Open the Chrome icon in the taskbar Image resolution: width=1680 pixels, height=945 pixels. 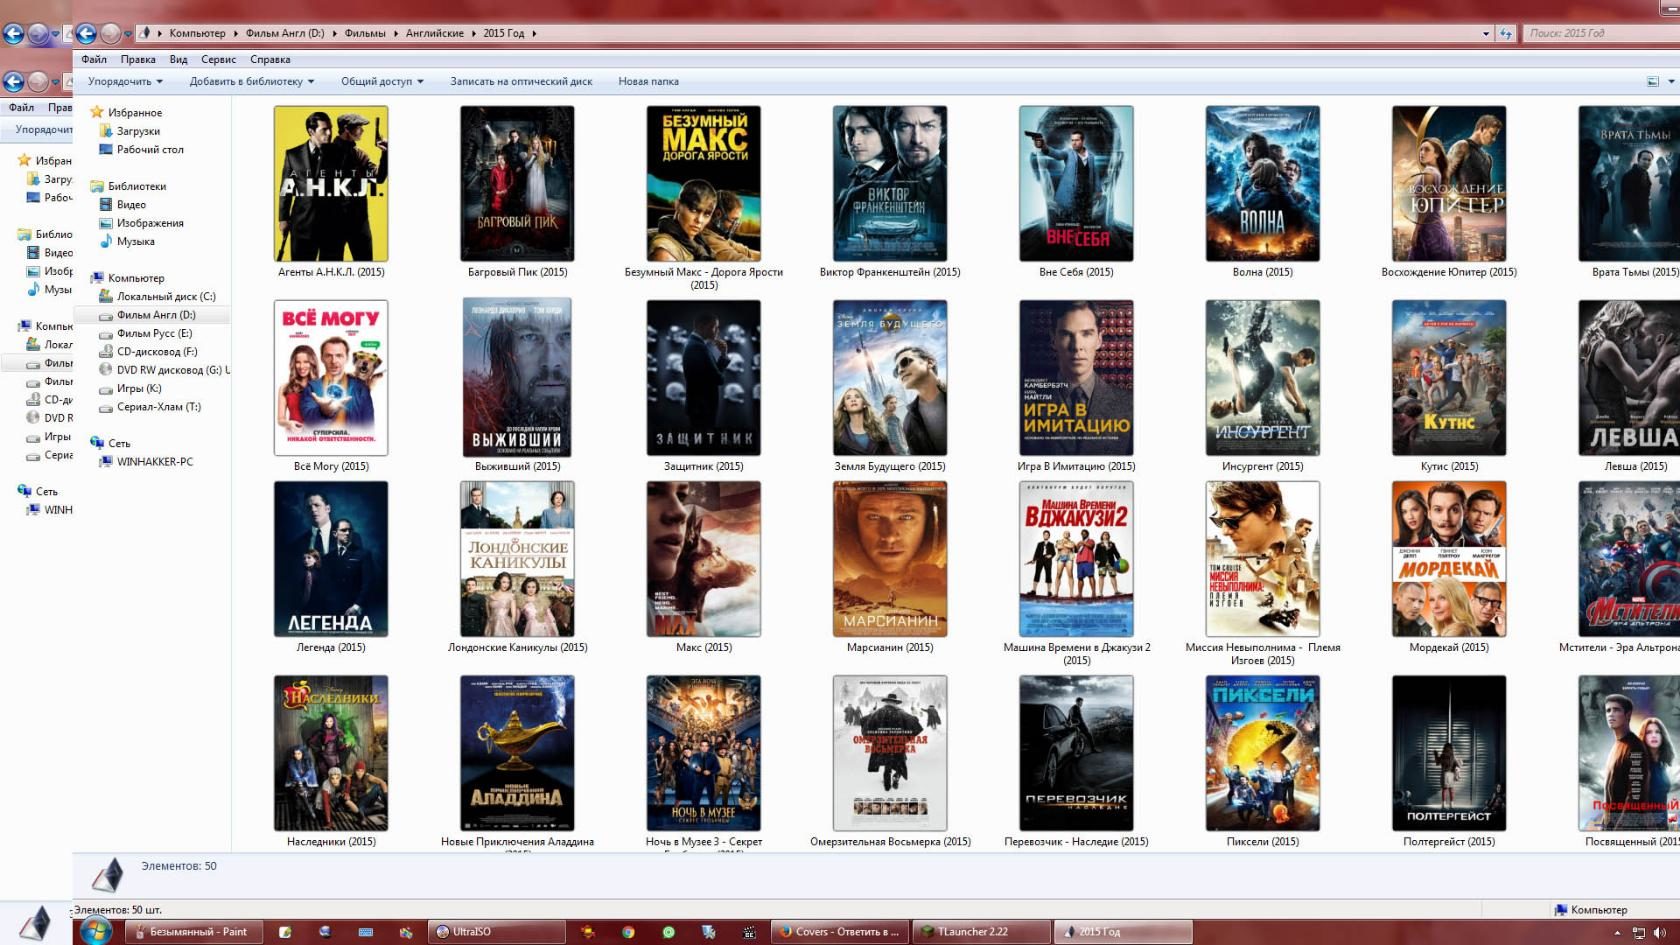(628, 931)
